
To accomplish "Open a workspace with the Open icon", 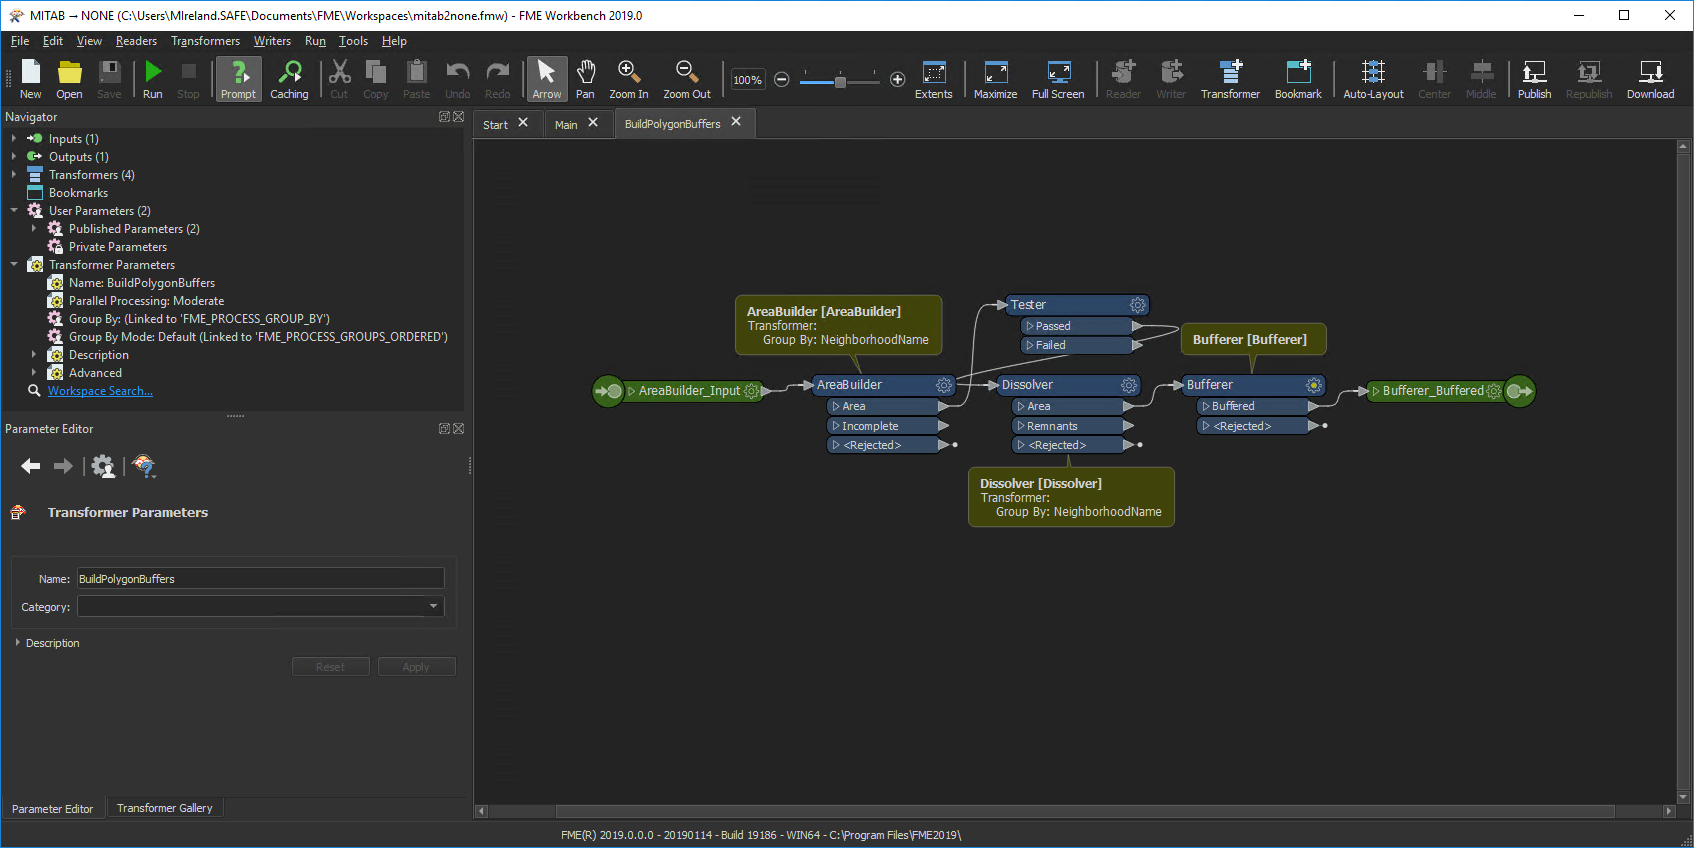I will 69,79.
